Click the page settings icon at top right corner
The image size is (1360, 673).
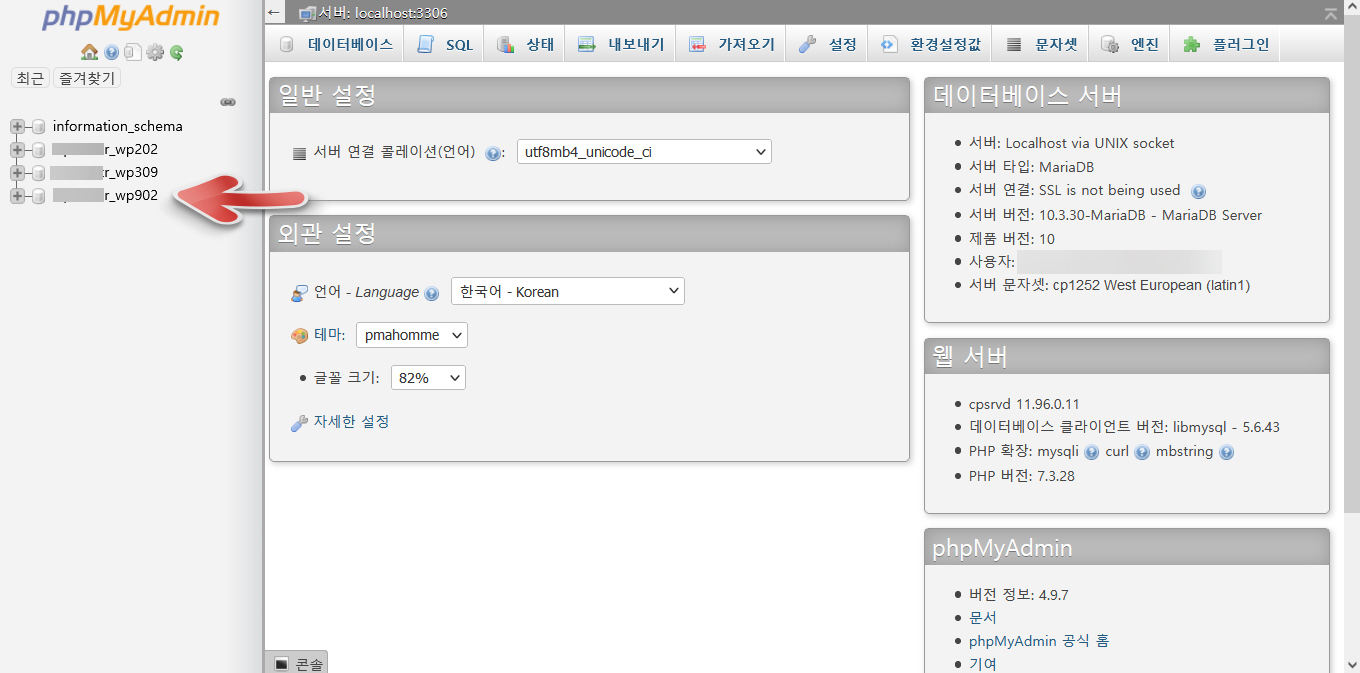coord(1329,13)
